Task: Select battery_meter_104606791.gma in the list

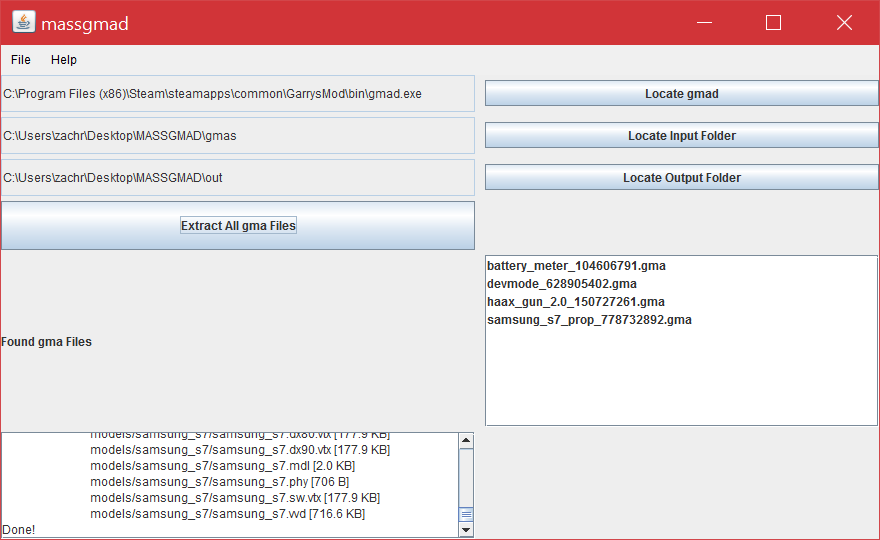Action: point(681,266)
